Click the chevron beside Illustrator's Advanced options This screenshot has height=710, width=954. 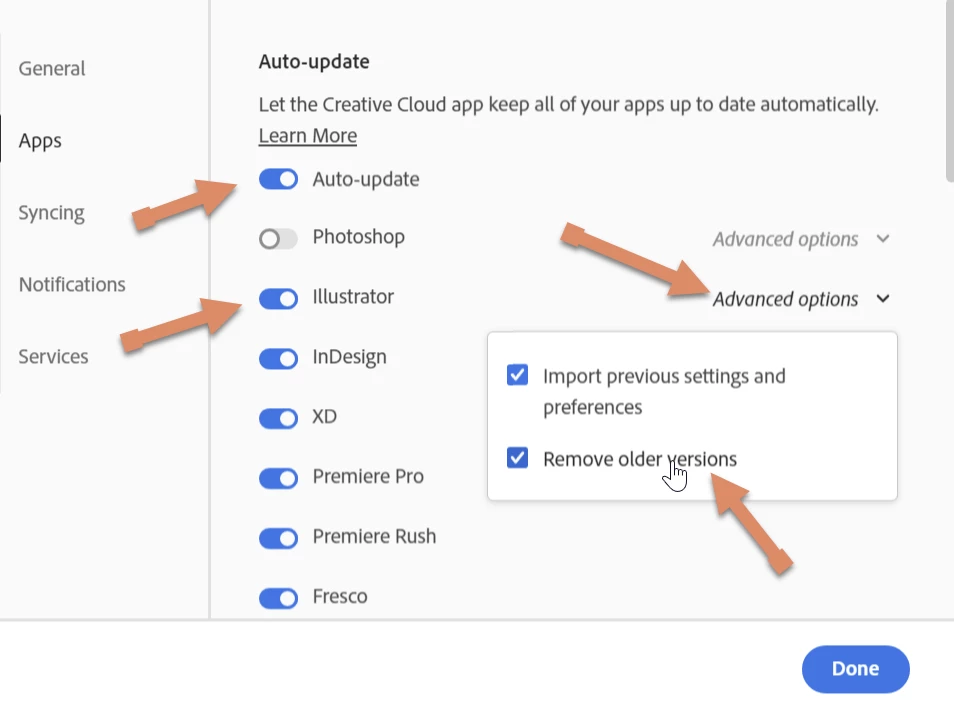coord(883,299)
